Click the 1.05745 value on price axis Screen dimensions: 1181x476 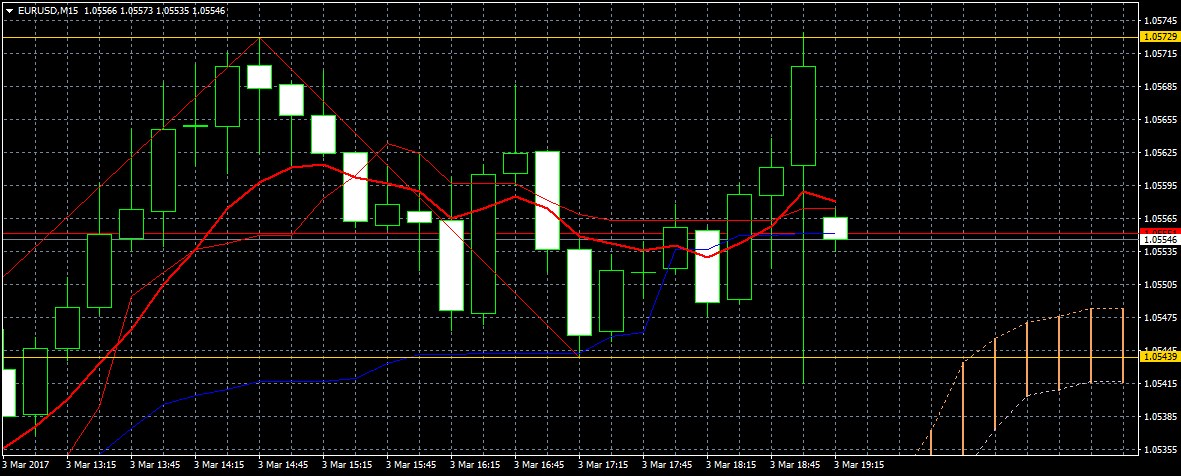pos(1160,20)
